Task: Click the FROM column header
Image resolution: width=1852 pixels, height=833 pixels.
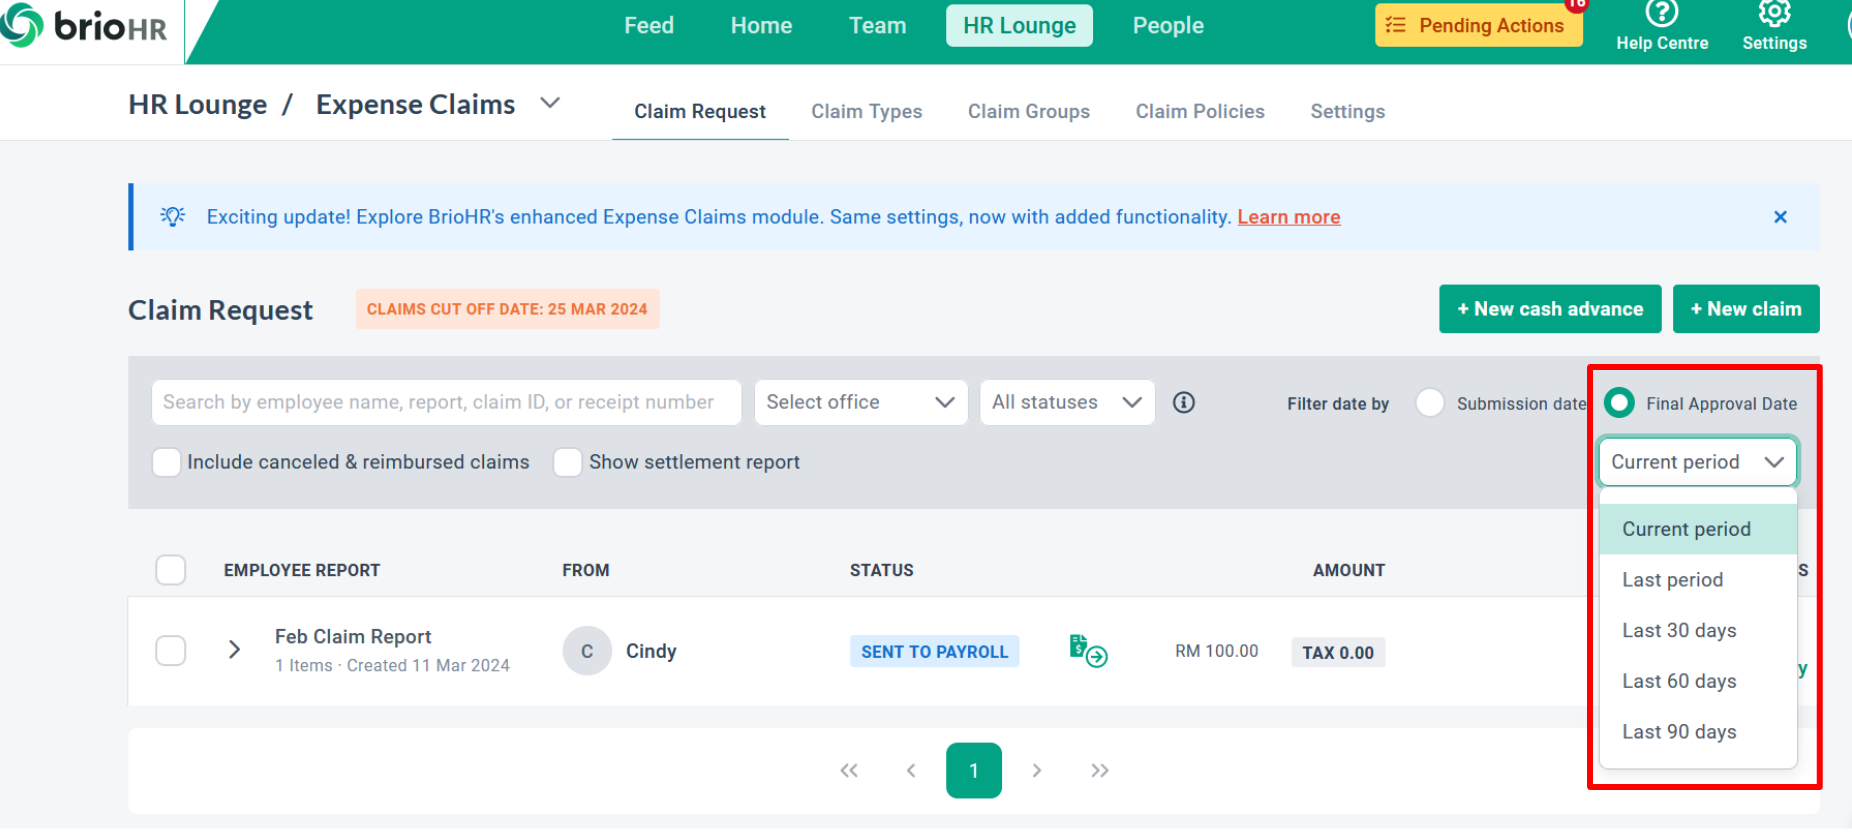Action: [586, 570]
